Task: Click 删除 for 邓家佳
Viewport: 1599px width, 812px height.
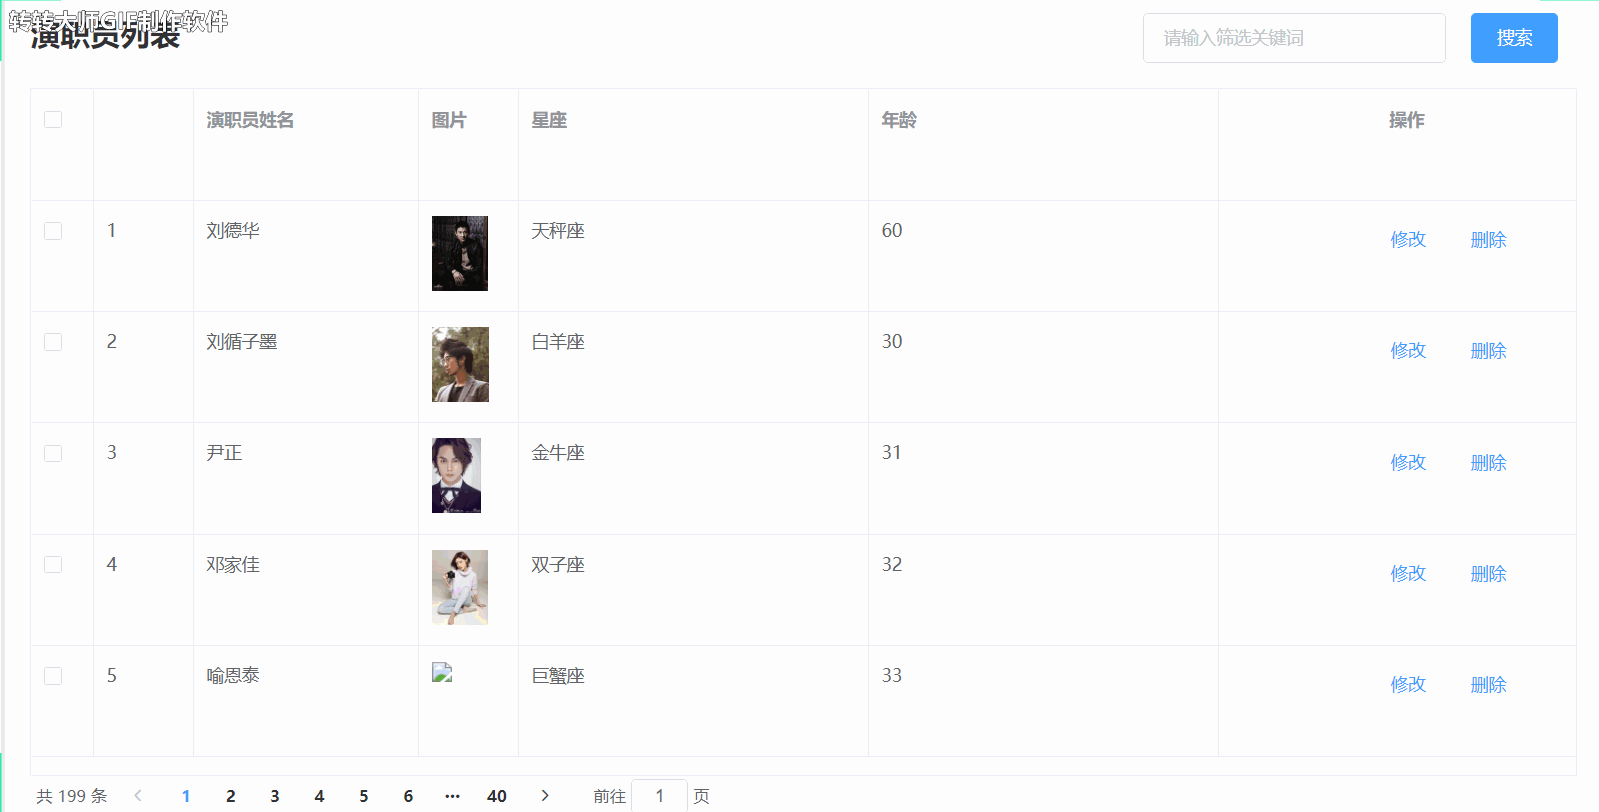Action: (x=1488, y=574)
